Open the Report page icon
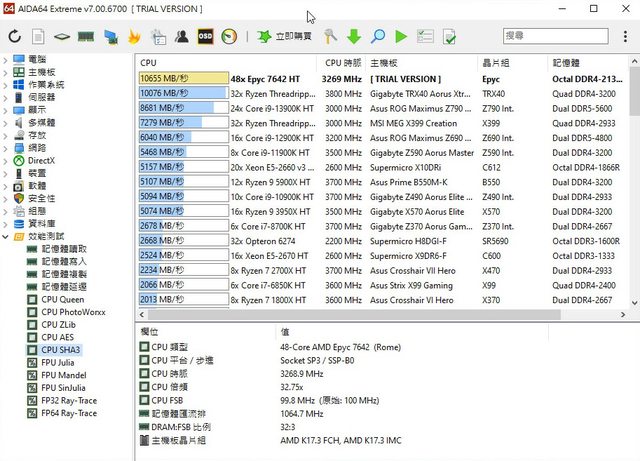 (x=38, y=36)
